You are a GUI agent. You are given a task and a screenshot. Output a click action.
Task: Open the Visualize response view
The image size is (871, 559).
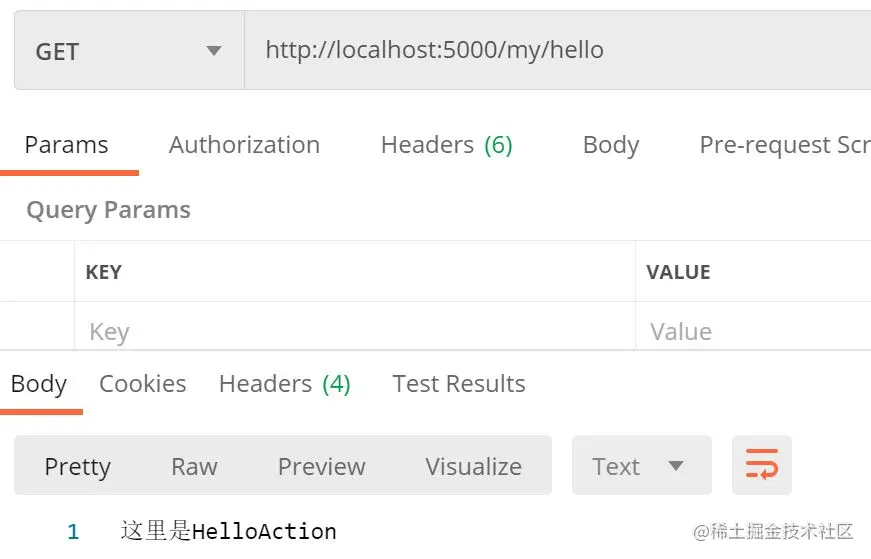pos(473,466)
